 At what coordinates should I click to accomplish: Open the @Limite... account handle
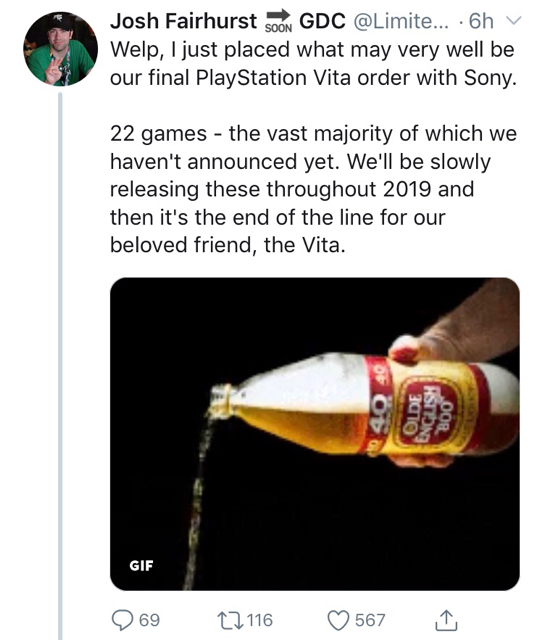coord(400,21)
